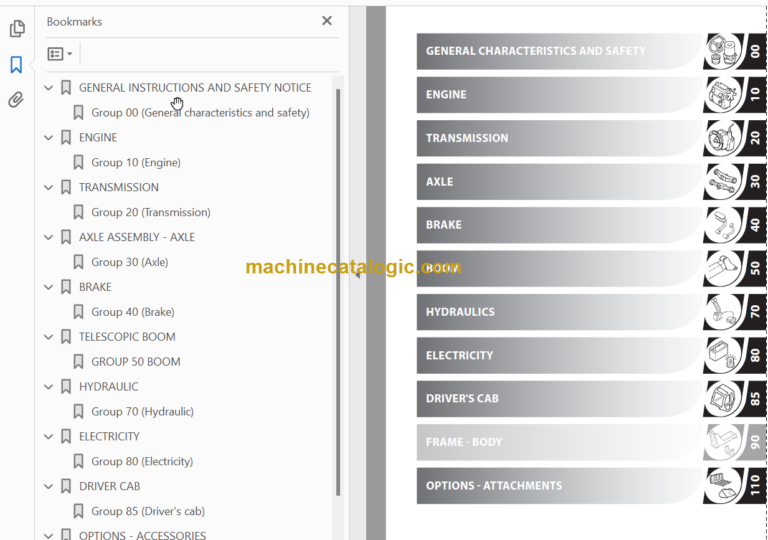Click the group 50 boom icon

click(723, 269)
